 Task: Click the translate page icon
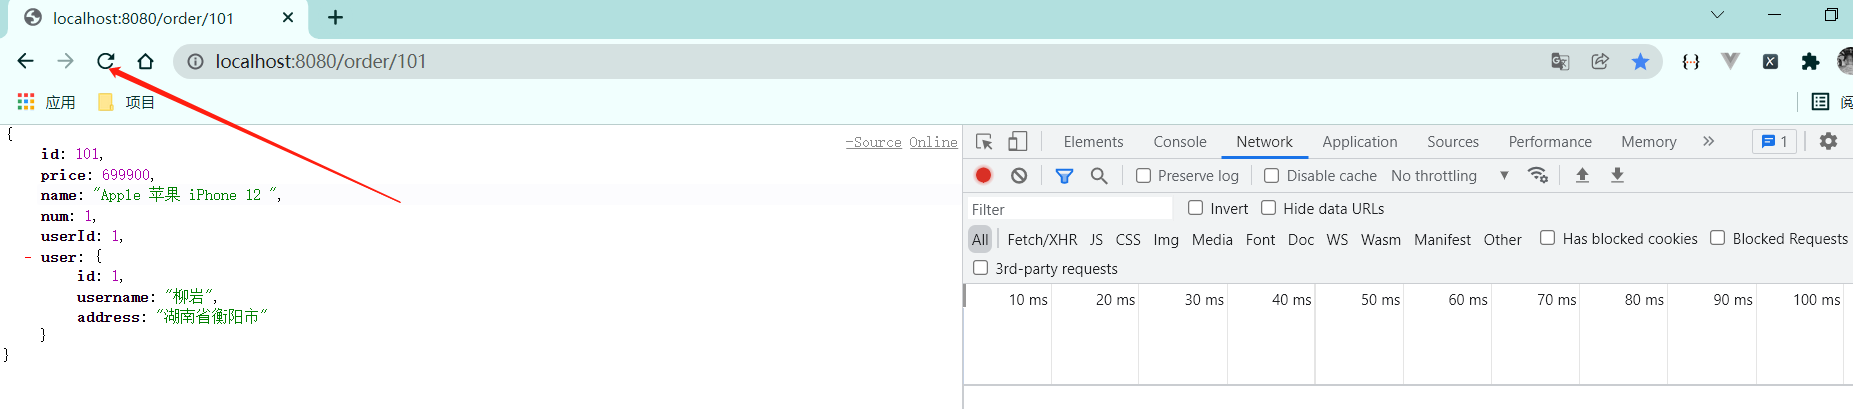(x=1560, y=62)
